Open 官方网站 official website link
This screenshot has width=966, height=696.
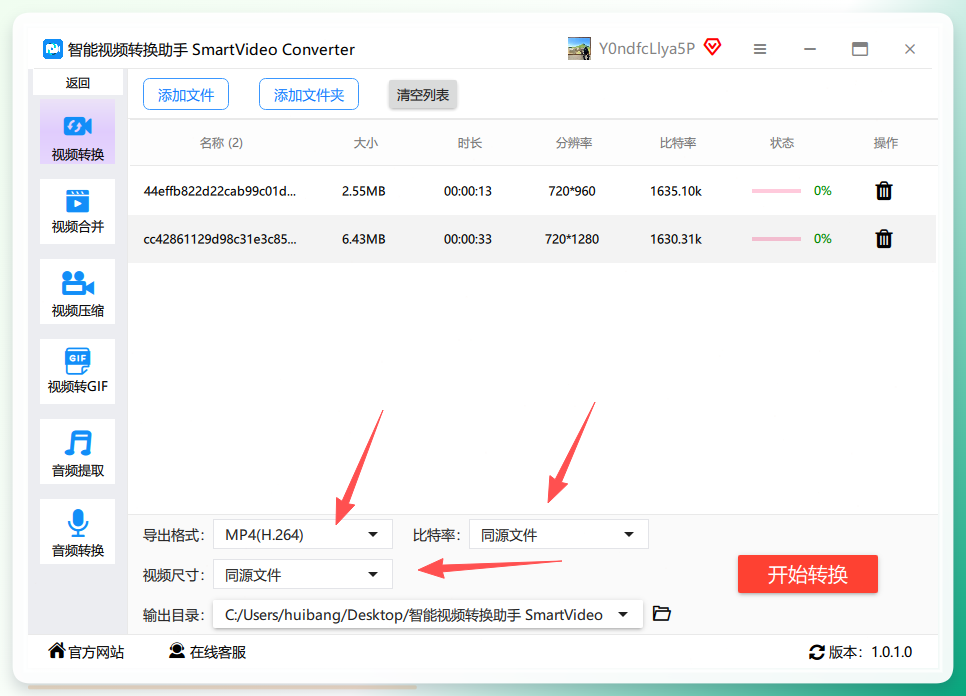[86, 652]
